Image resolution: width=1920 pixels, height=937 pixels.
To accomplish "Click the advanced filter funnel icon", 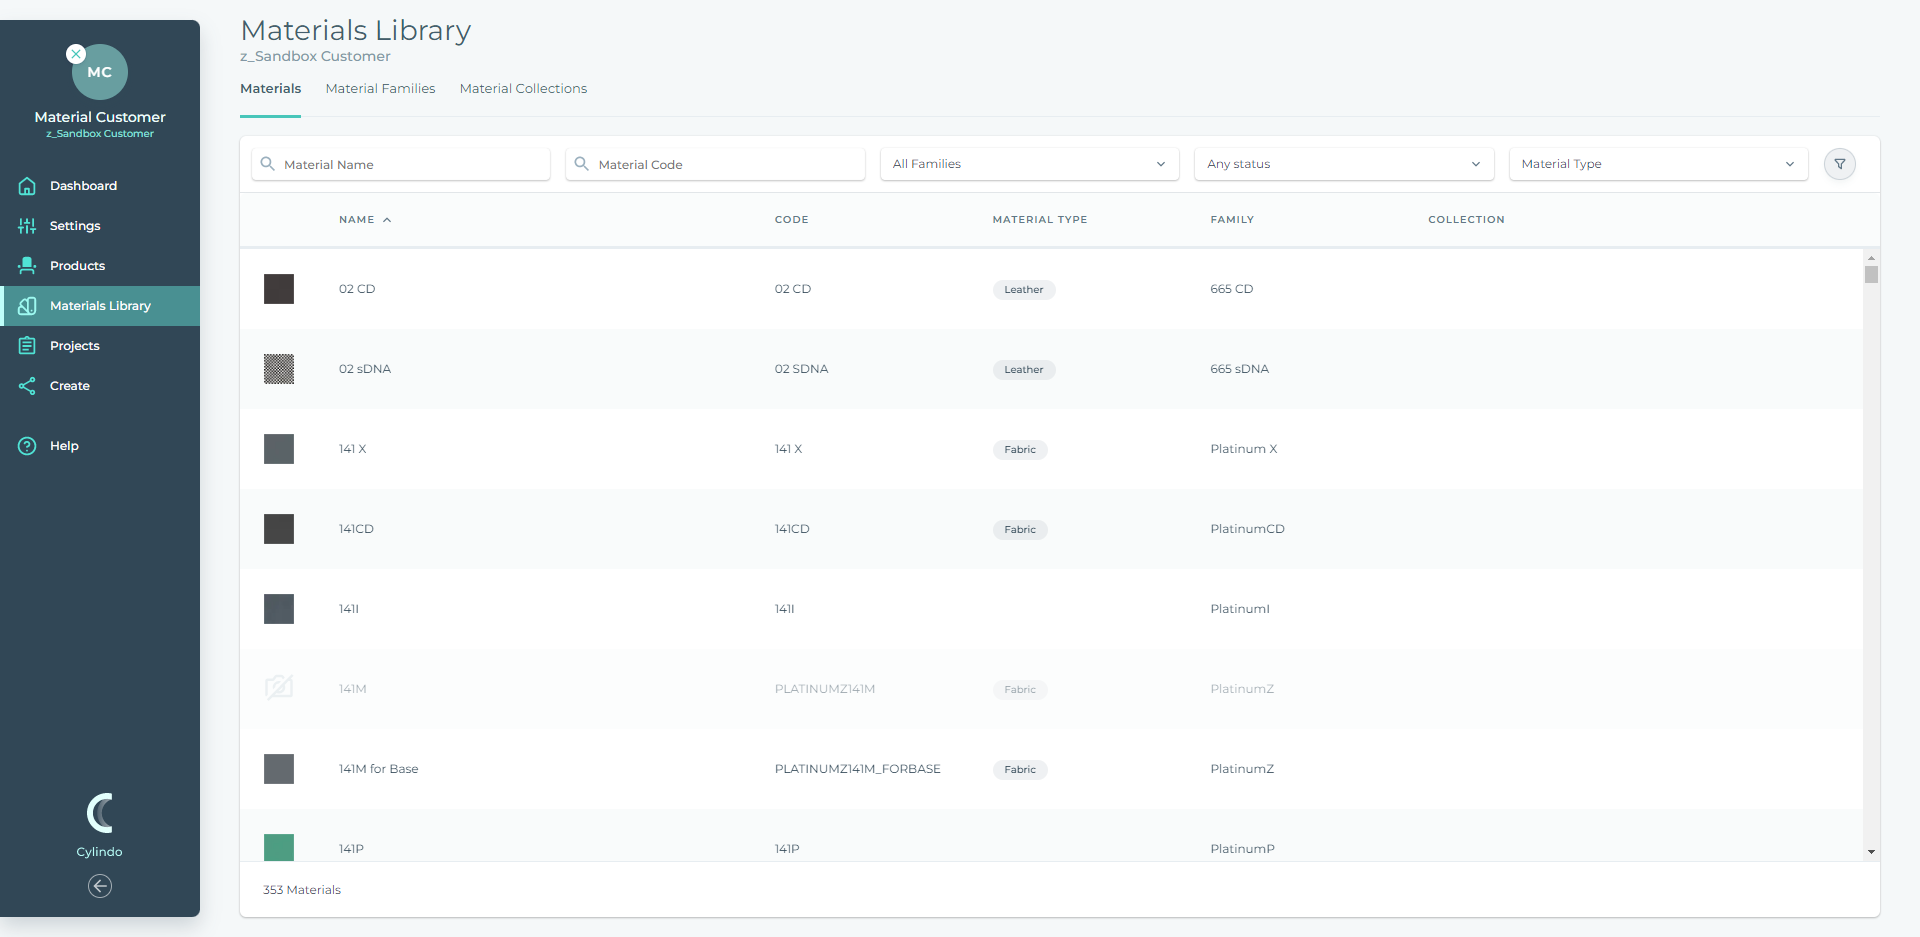I will pos(1839,164).
